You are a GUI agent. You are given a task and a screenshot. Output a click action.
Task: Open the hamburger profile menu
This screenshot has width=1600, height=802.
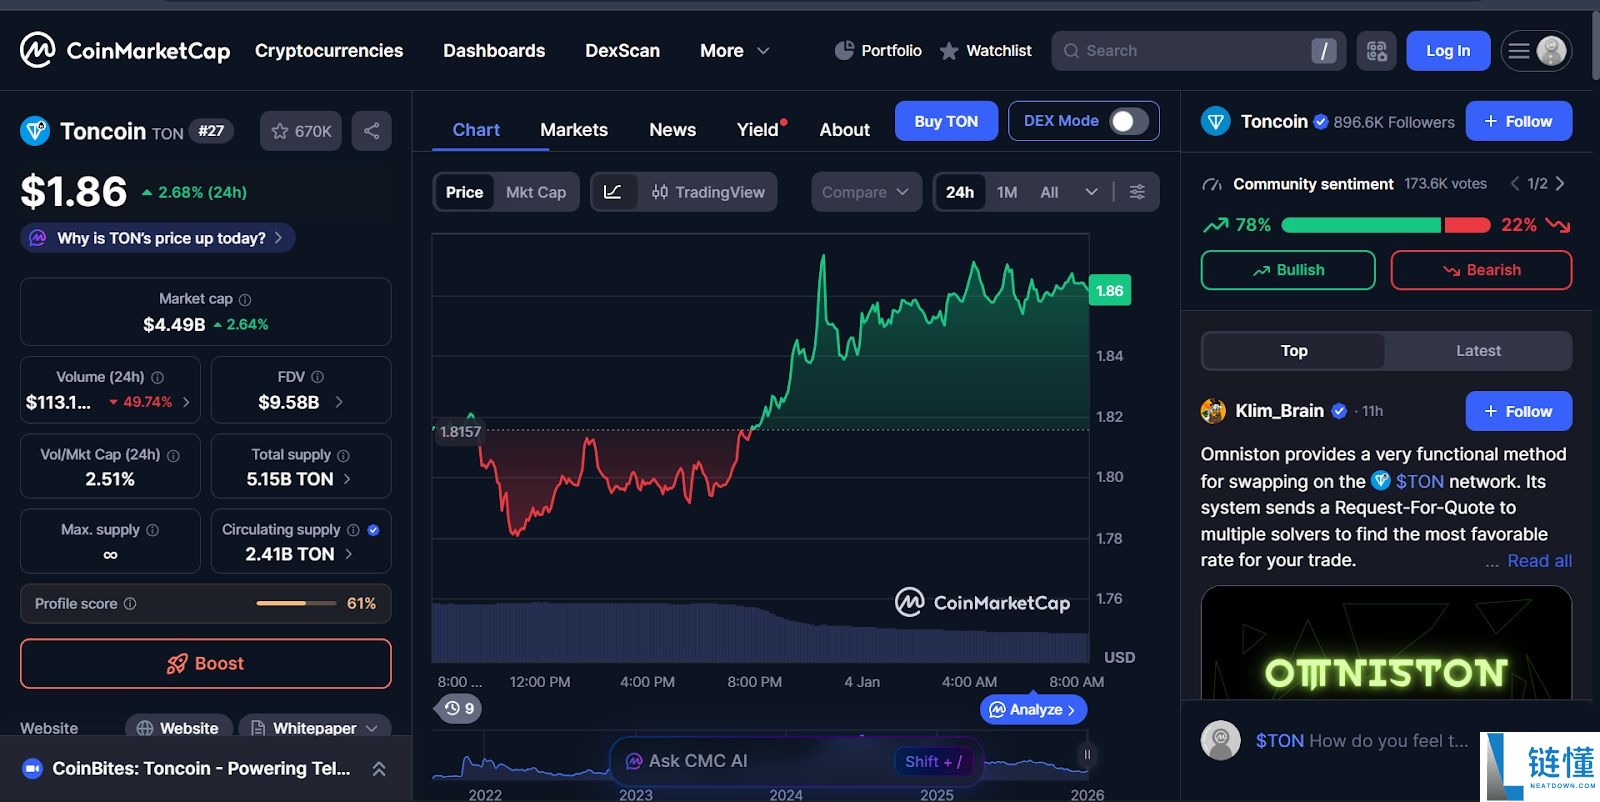[x=1536, y=51]
